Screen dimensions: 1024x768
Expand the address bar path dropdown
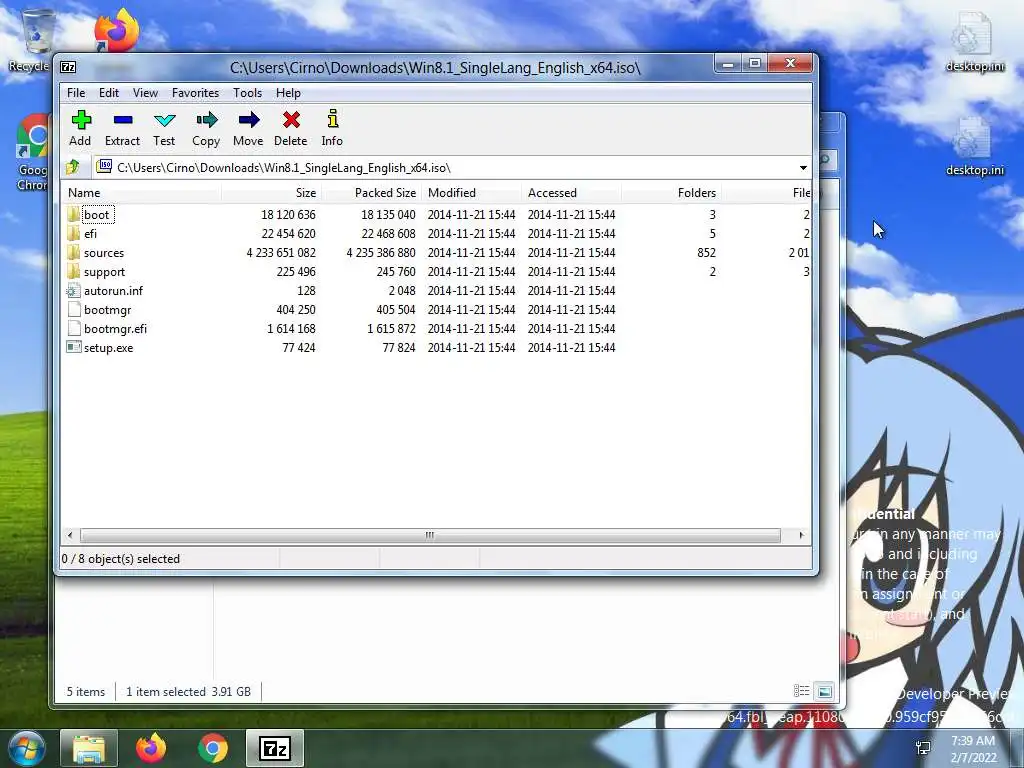point(803,168)
